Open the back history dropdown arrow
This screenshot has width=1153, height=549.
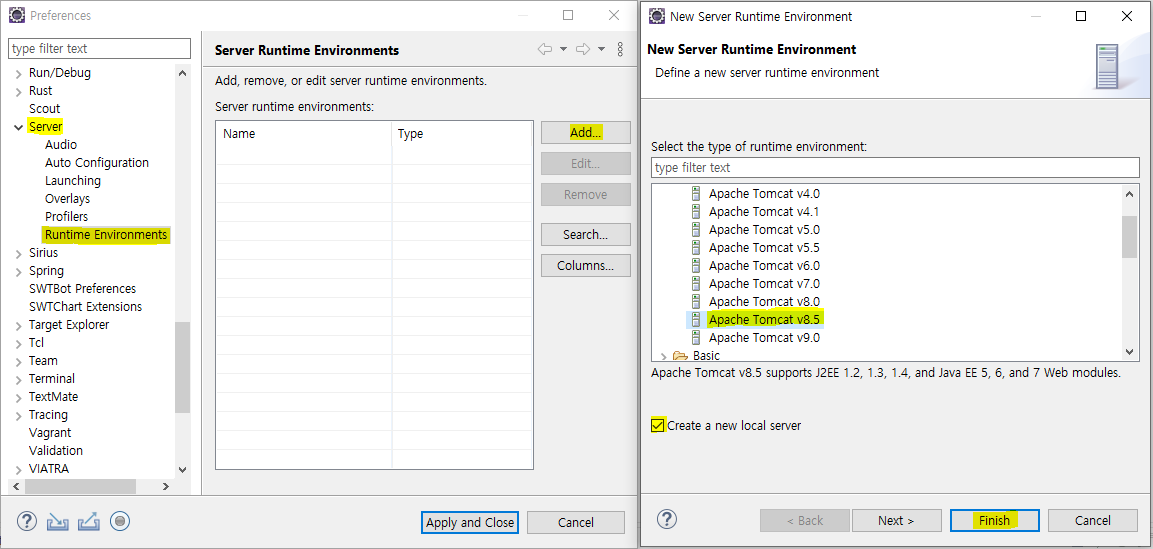click(x=563, y=49)
